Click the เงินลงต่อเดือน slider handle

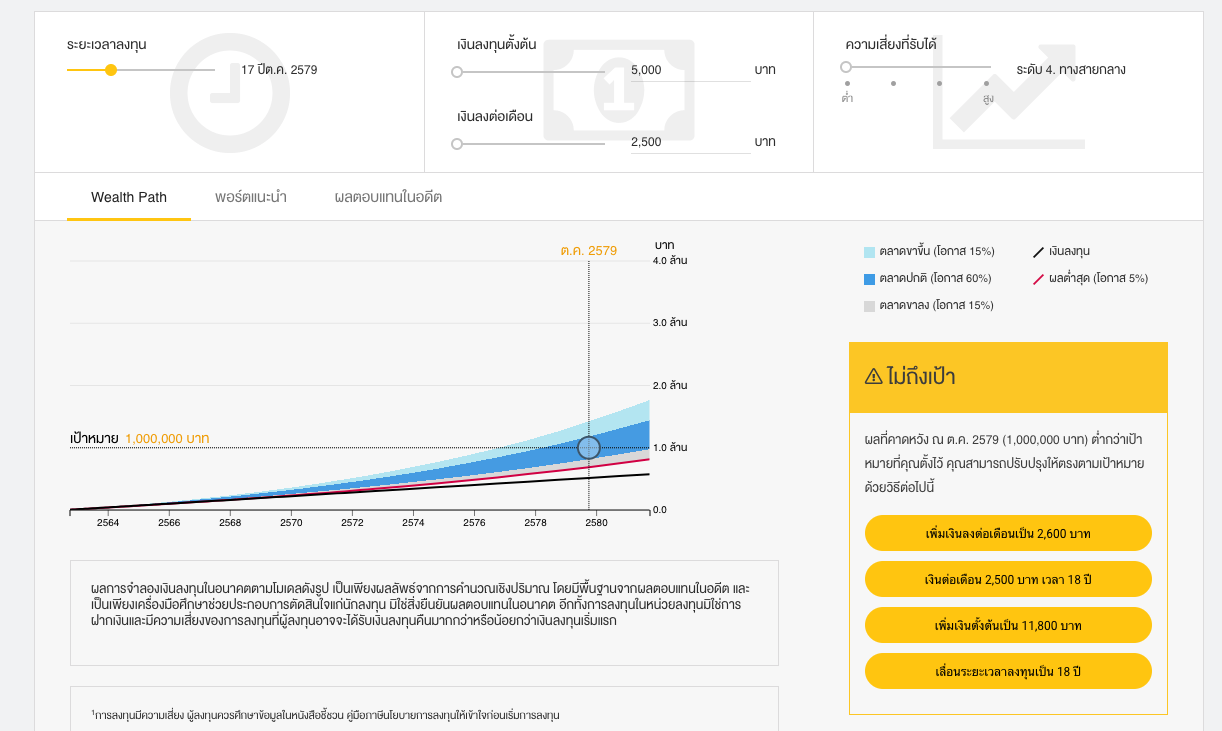(457, 144)
